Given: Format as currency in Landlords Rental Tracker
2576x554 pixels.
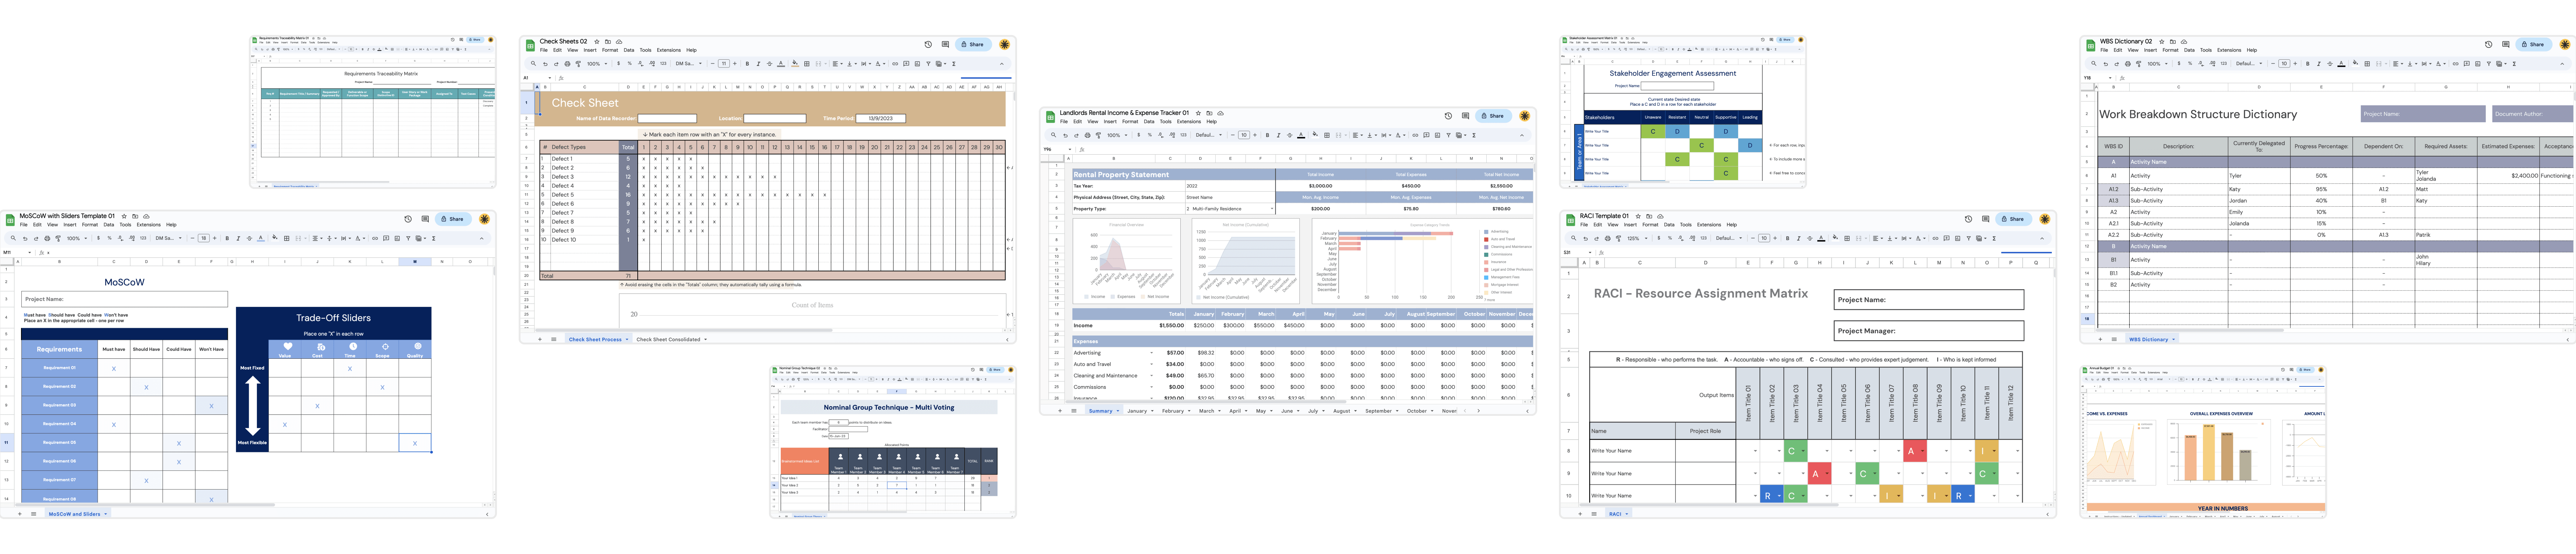Looking at the screenshot, I should (x=1139, y=135).
